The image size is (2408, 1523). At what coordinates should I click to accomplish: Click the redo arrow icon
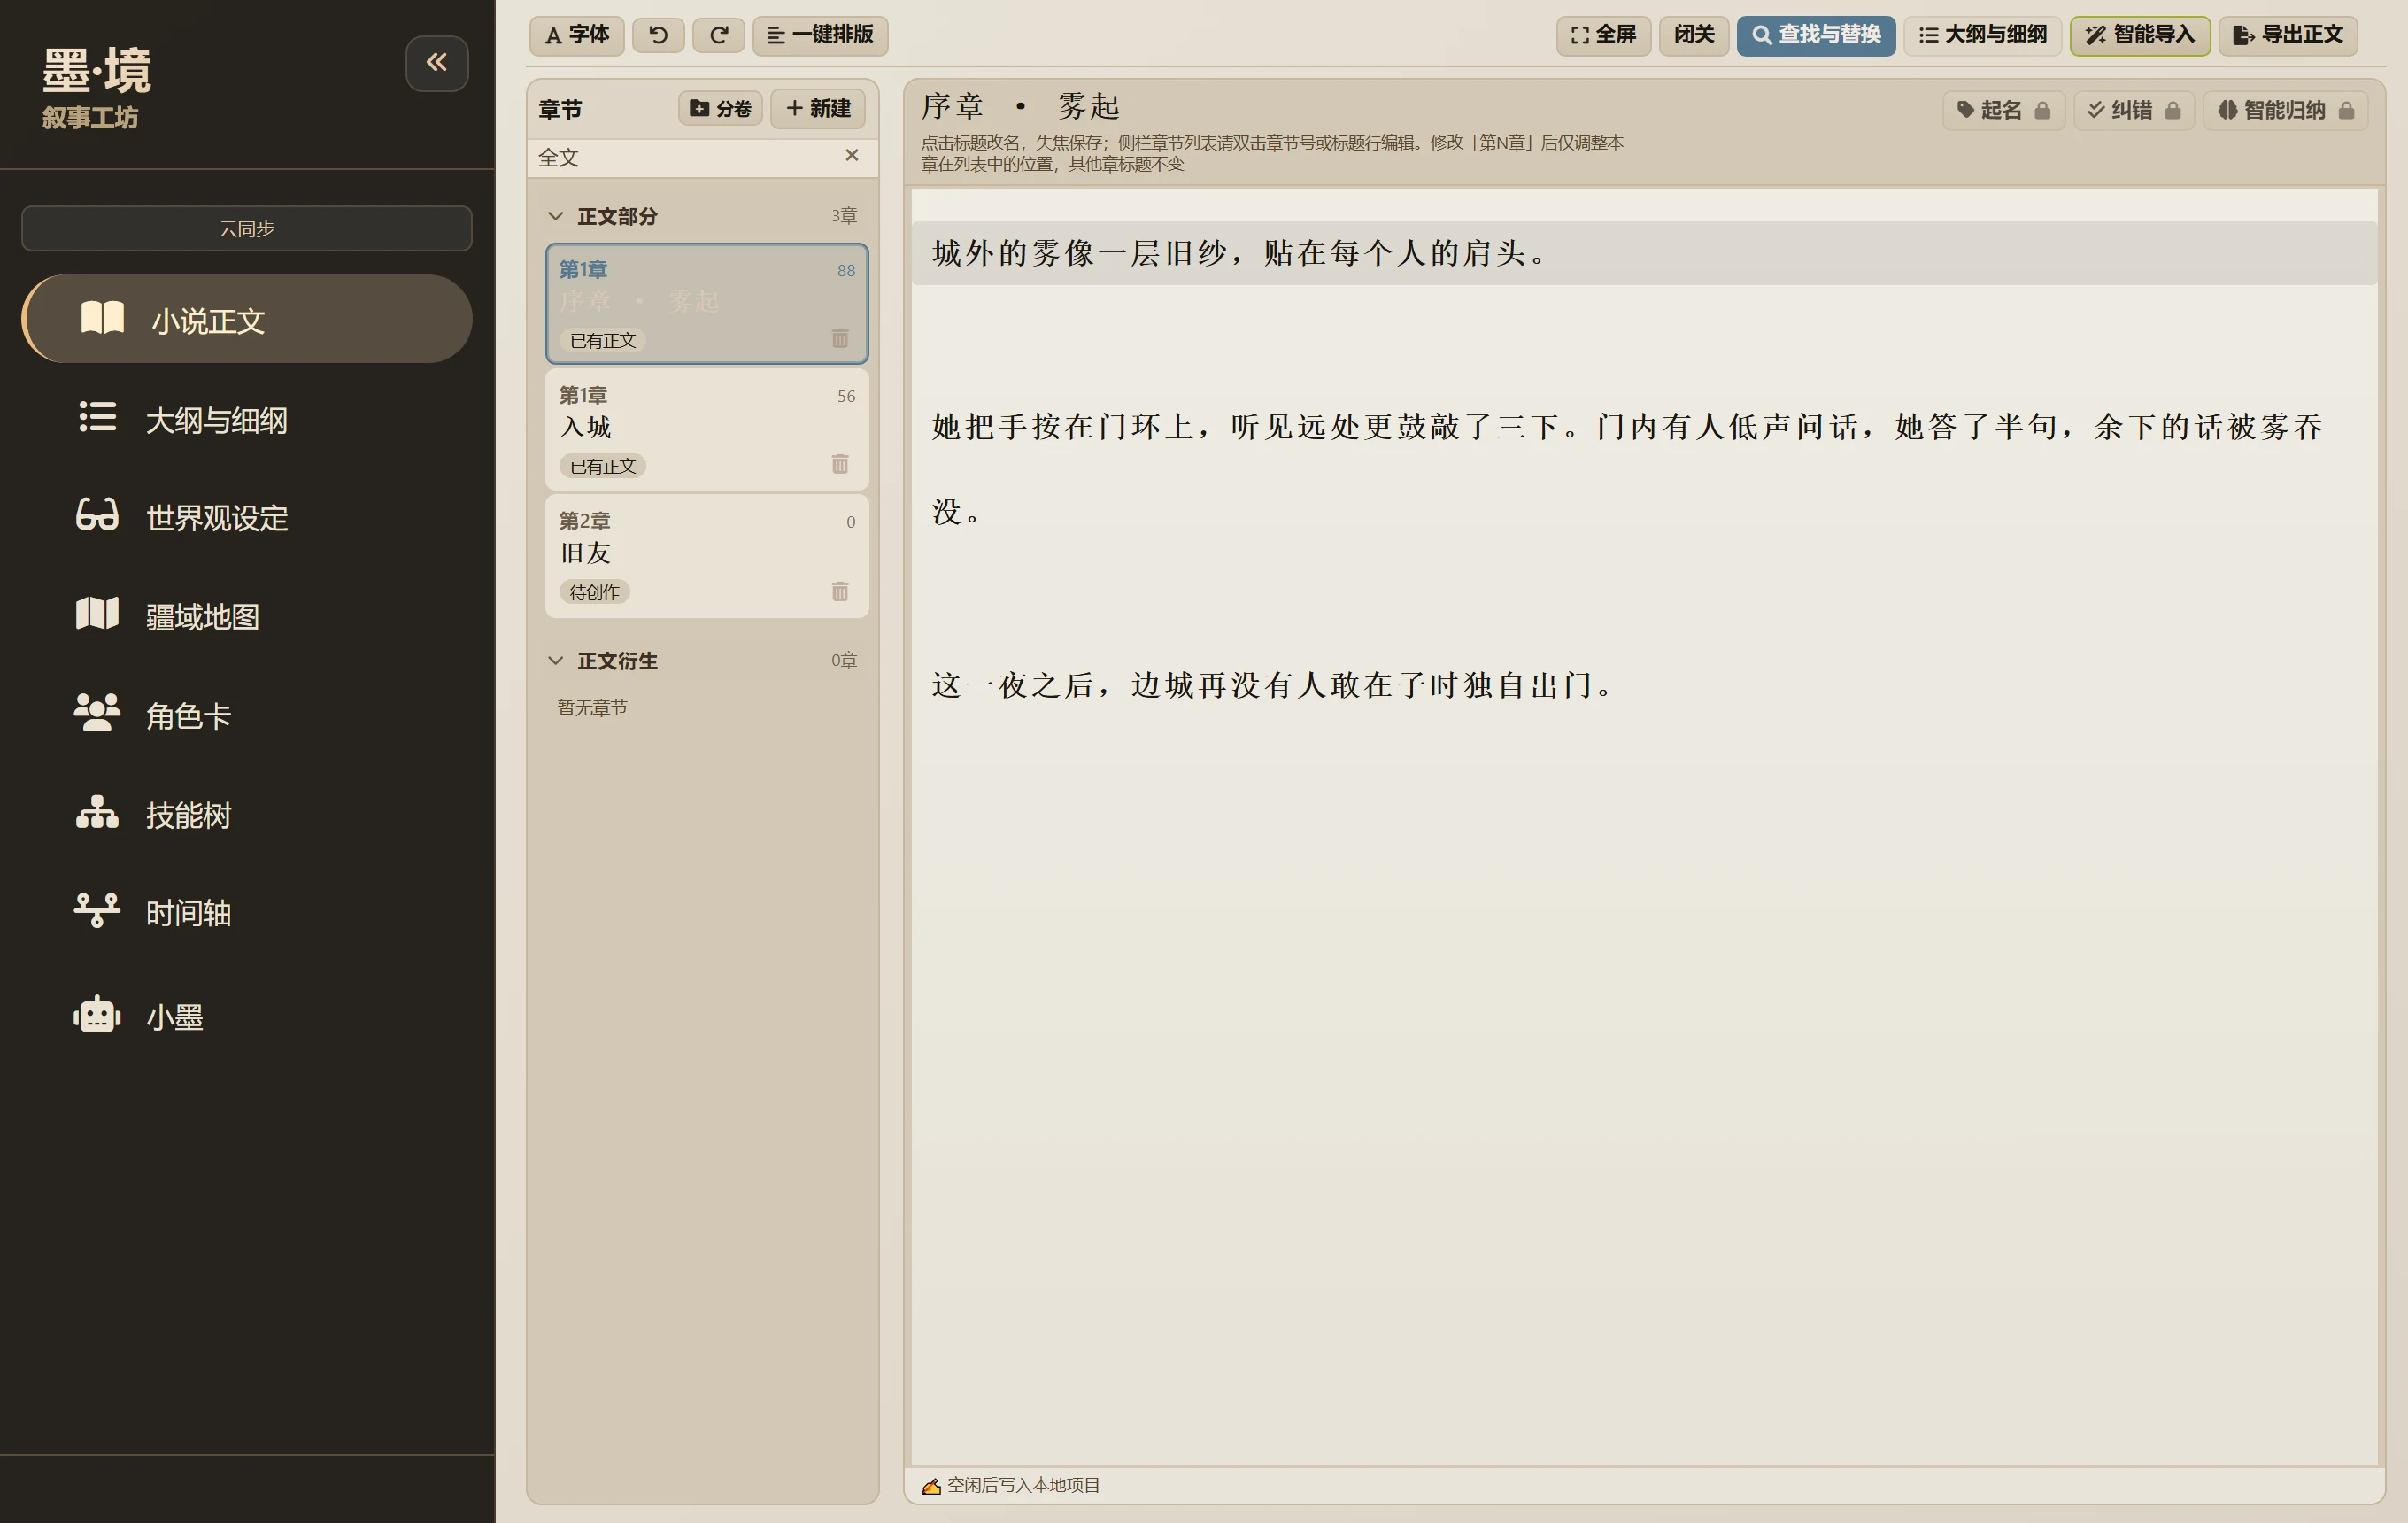[718, 35]
